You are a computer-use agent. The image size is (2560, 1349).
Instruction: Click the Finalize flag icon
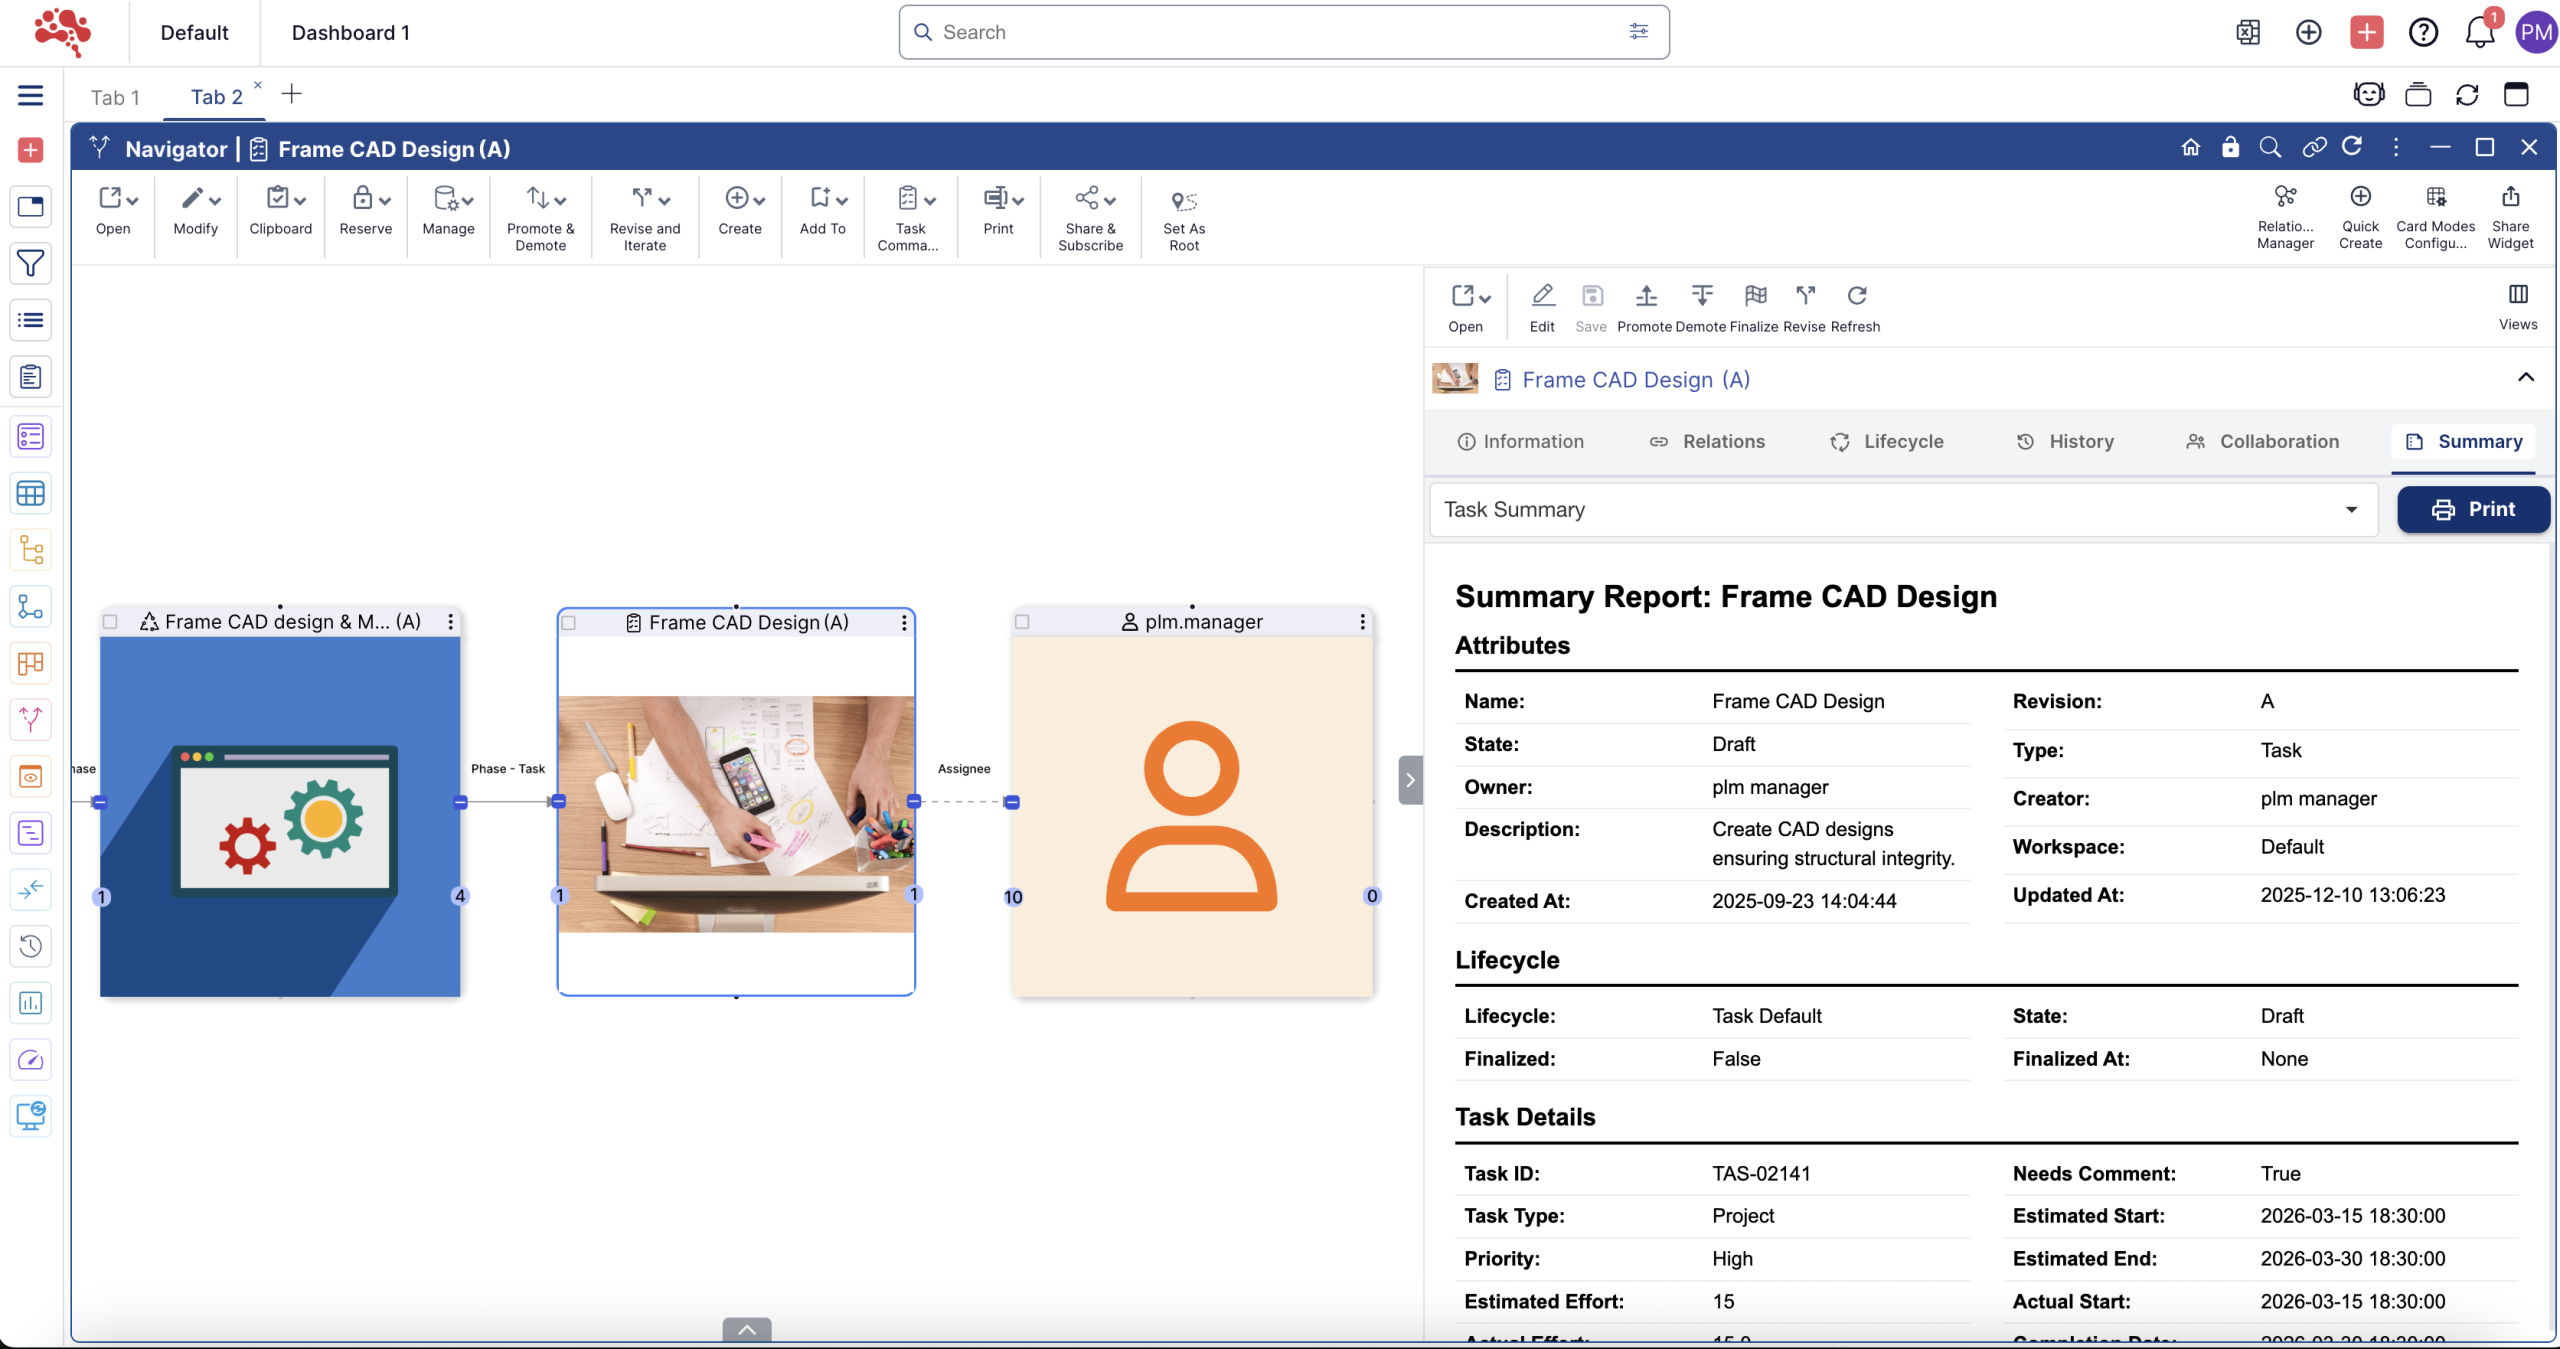click(x=1754, y=296)
